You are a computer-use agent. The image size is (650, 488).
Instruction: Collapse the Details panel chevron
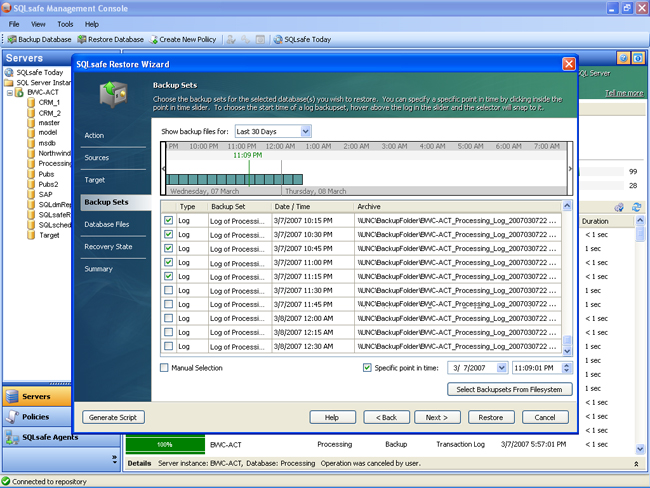click(636, 464)
